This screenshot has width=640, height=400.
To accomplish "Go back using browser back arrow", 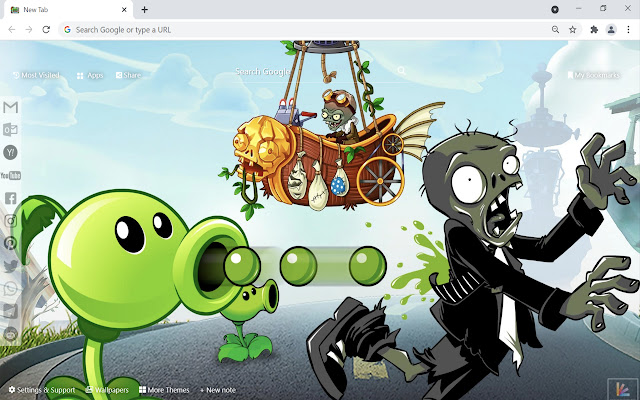I will [12, 29].
